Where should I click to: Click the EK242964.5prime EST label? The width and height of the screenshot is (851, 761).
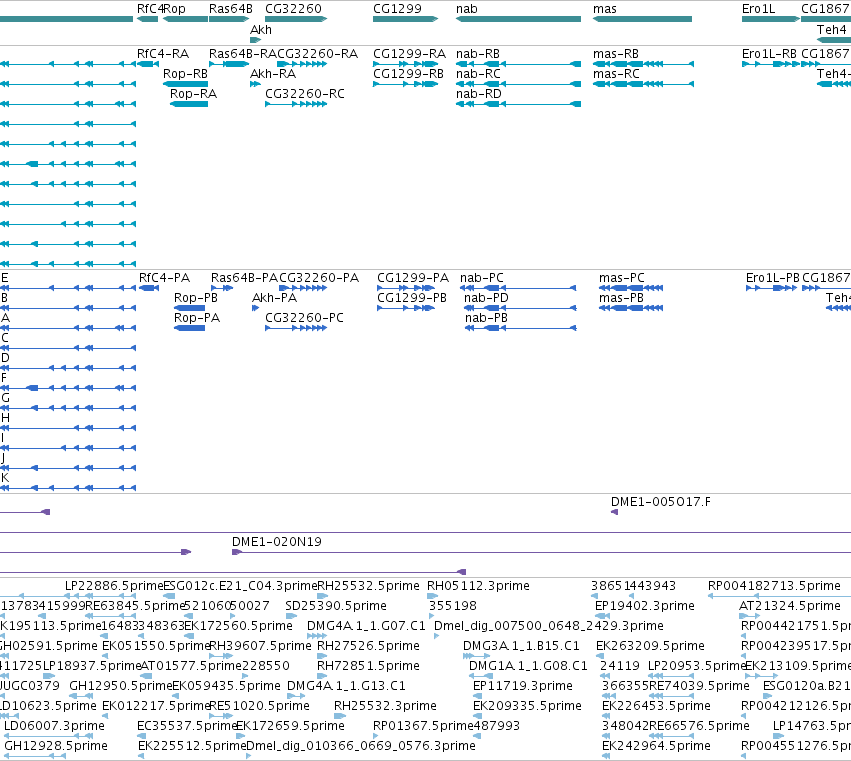click(x=656, y=746)
